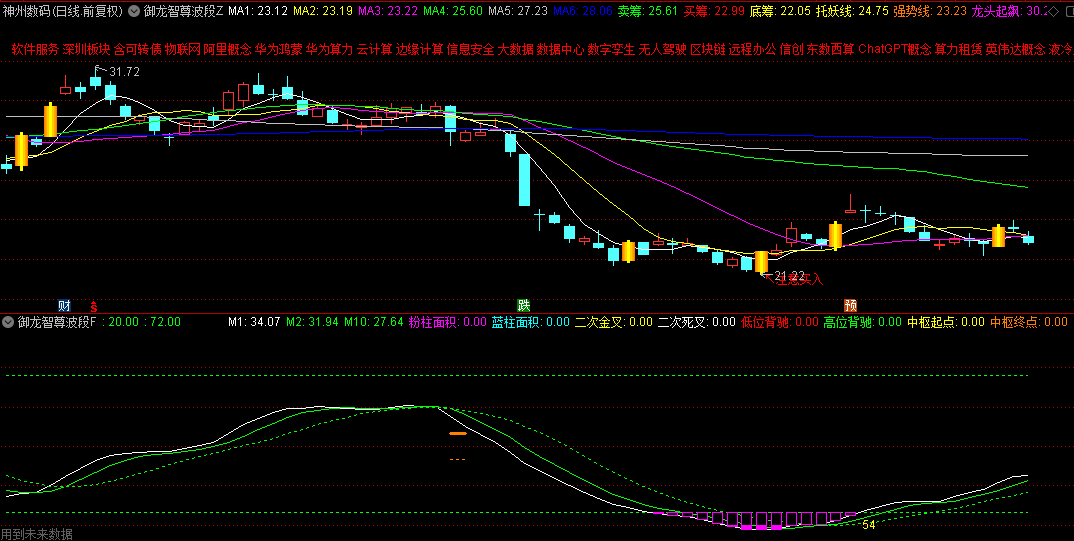Open the 边缘计算 concept tag
The image size is (1074, 541).
coord(420,49)
